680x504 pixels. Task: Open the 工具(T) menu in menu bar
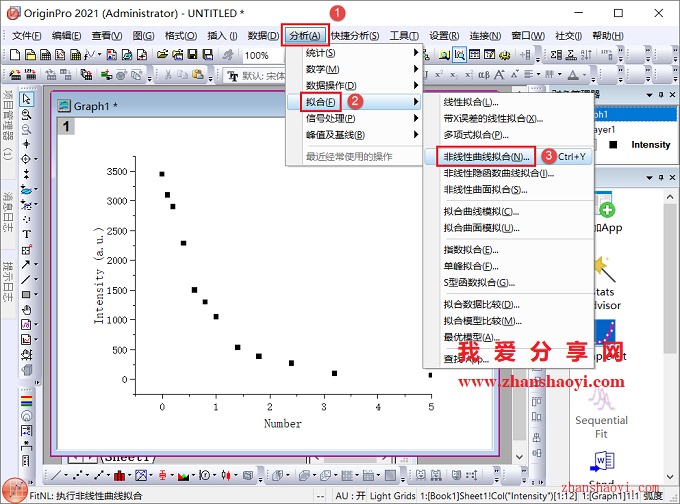click(x=404, y=36)
